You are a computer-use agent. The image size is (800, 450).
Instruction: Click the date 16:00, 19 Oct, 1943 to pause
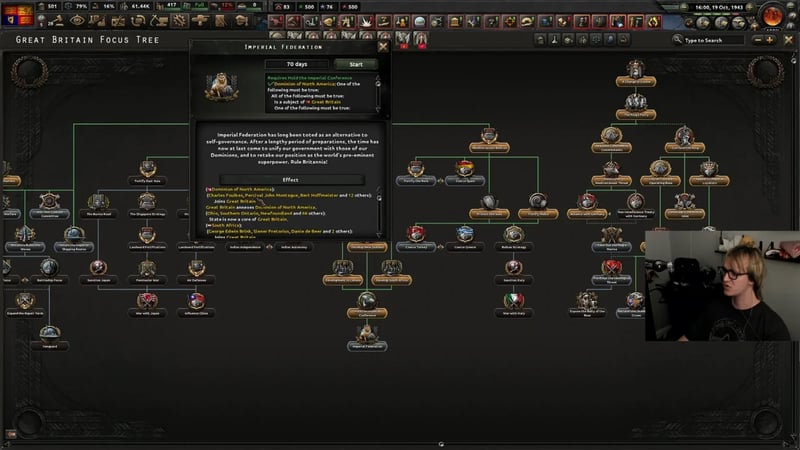(x=718, y=7)
